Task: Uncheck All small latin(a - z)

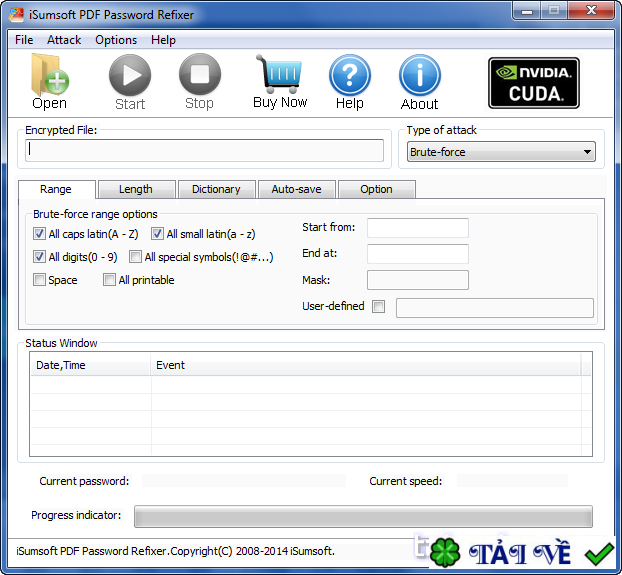Action: coord(157,234)
